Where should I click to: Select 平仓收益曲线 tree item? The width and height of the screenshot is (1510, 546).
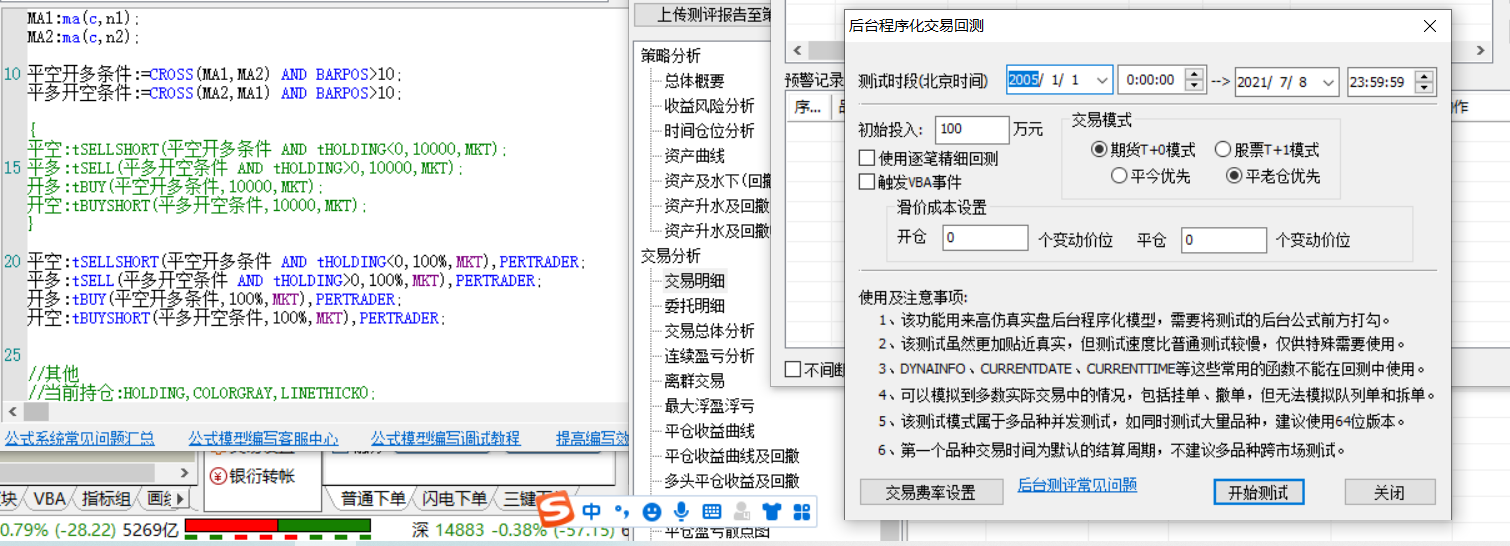[x=709, y=431]
